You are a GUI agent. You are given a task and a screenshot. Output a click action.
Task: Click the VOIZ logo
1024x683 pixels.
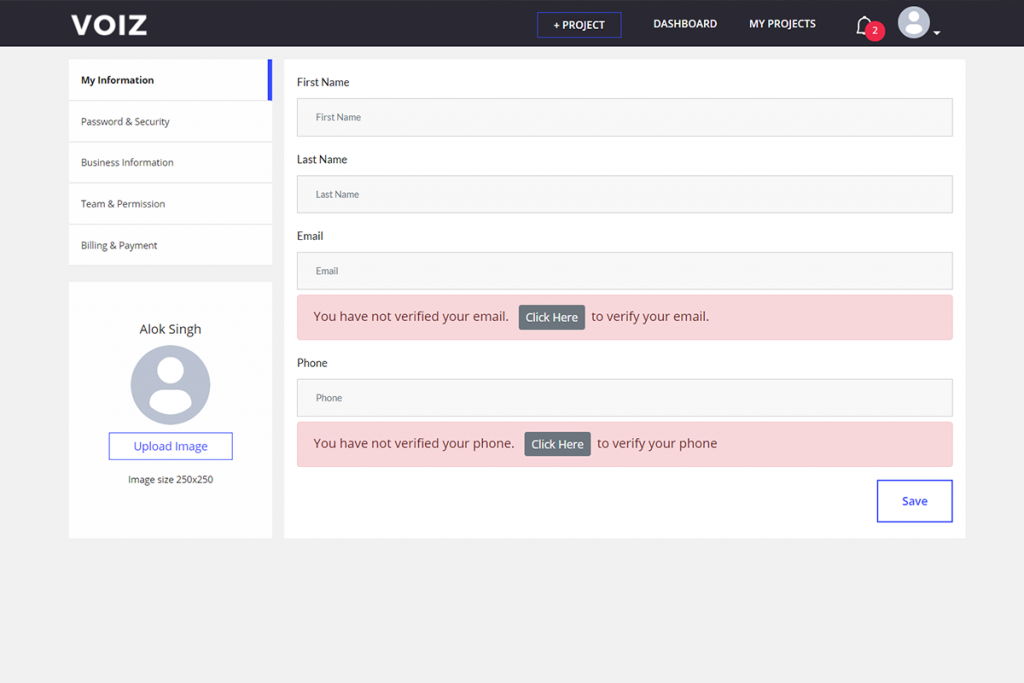pos(109,25)
